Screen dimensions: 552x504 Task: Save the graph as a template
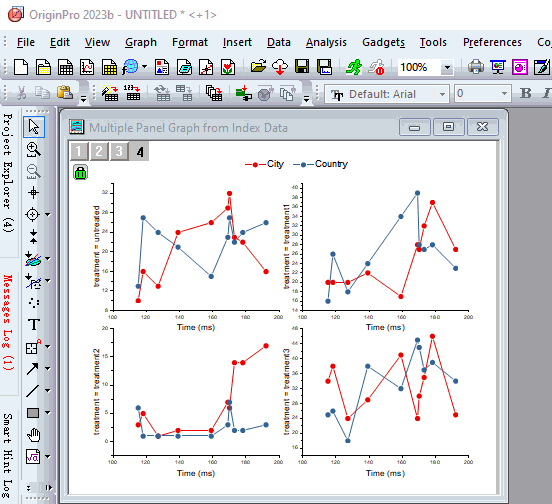coord(324,67)
